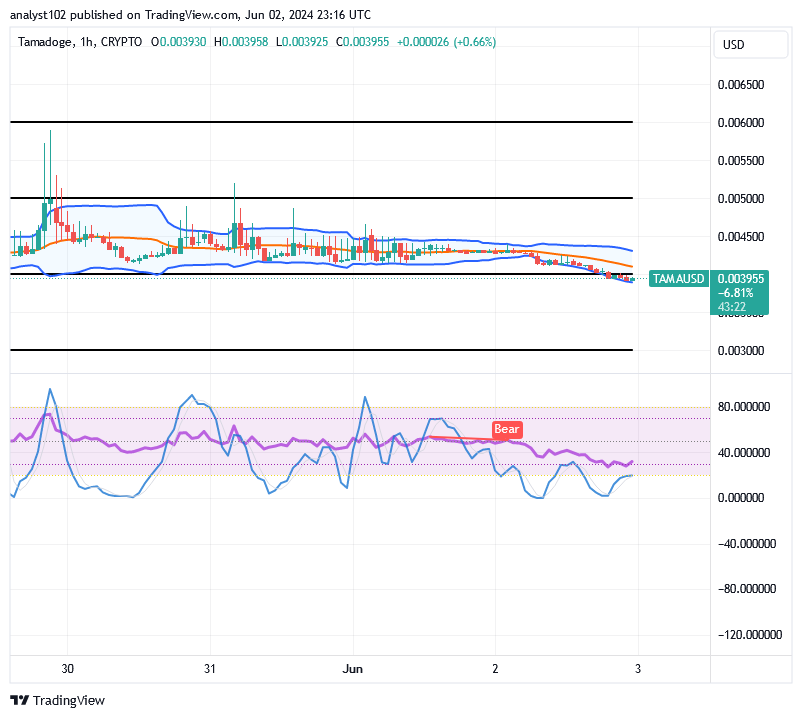Click the Jun date label on time axis

(x=352, y=669)
